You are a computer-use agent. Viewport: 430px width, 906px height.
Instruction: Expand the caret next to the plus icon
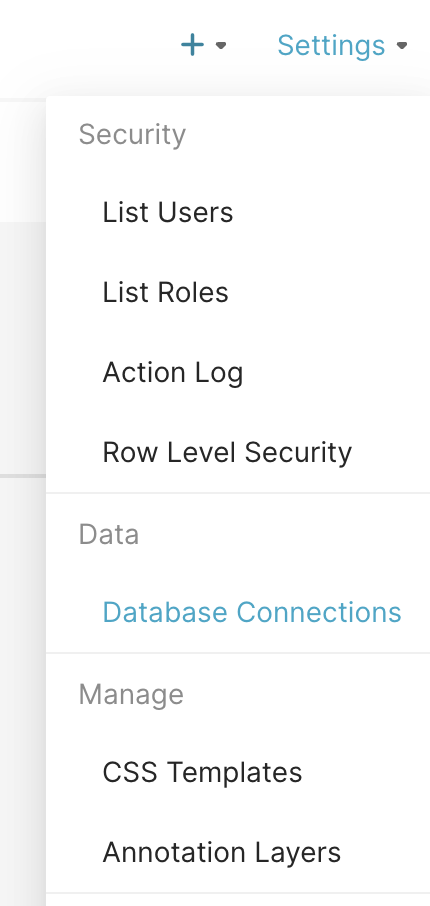coord(221,45)
